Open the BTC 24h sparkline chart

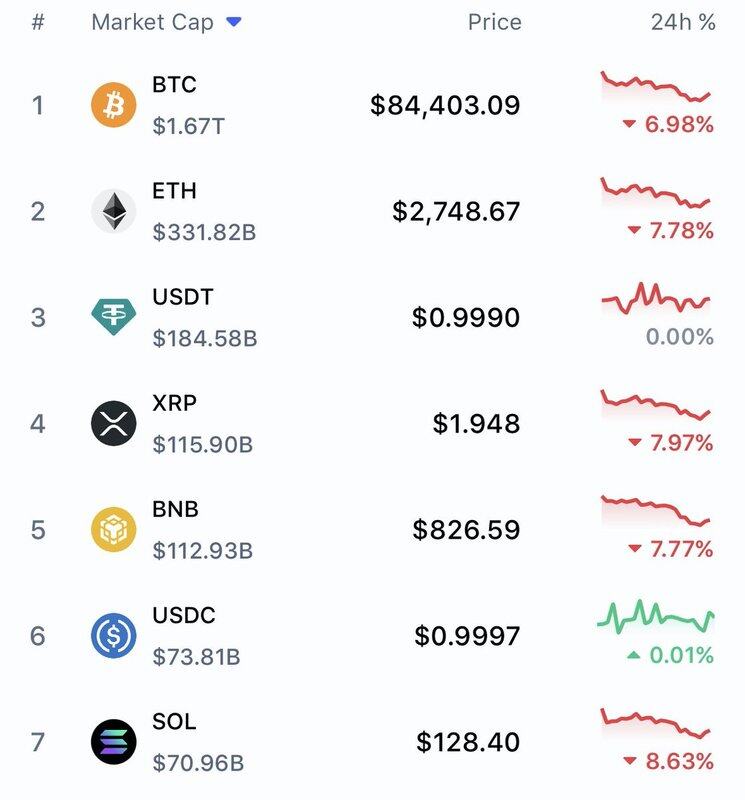[656, 87]
